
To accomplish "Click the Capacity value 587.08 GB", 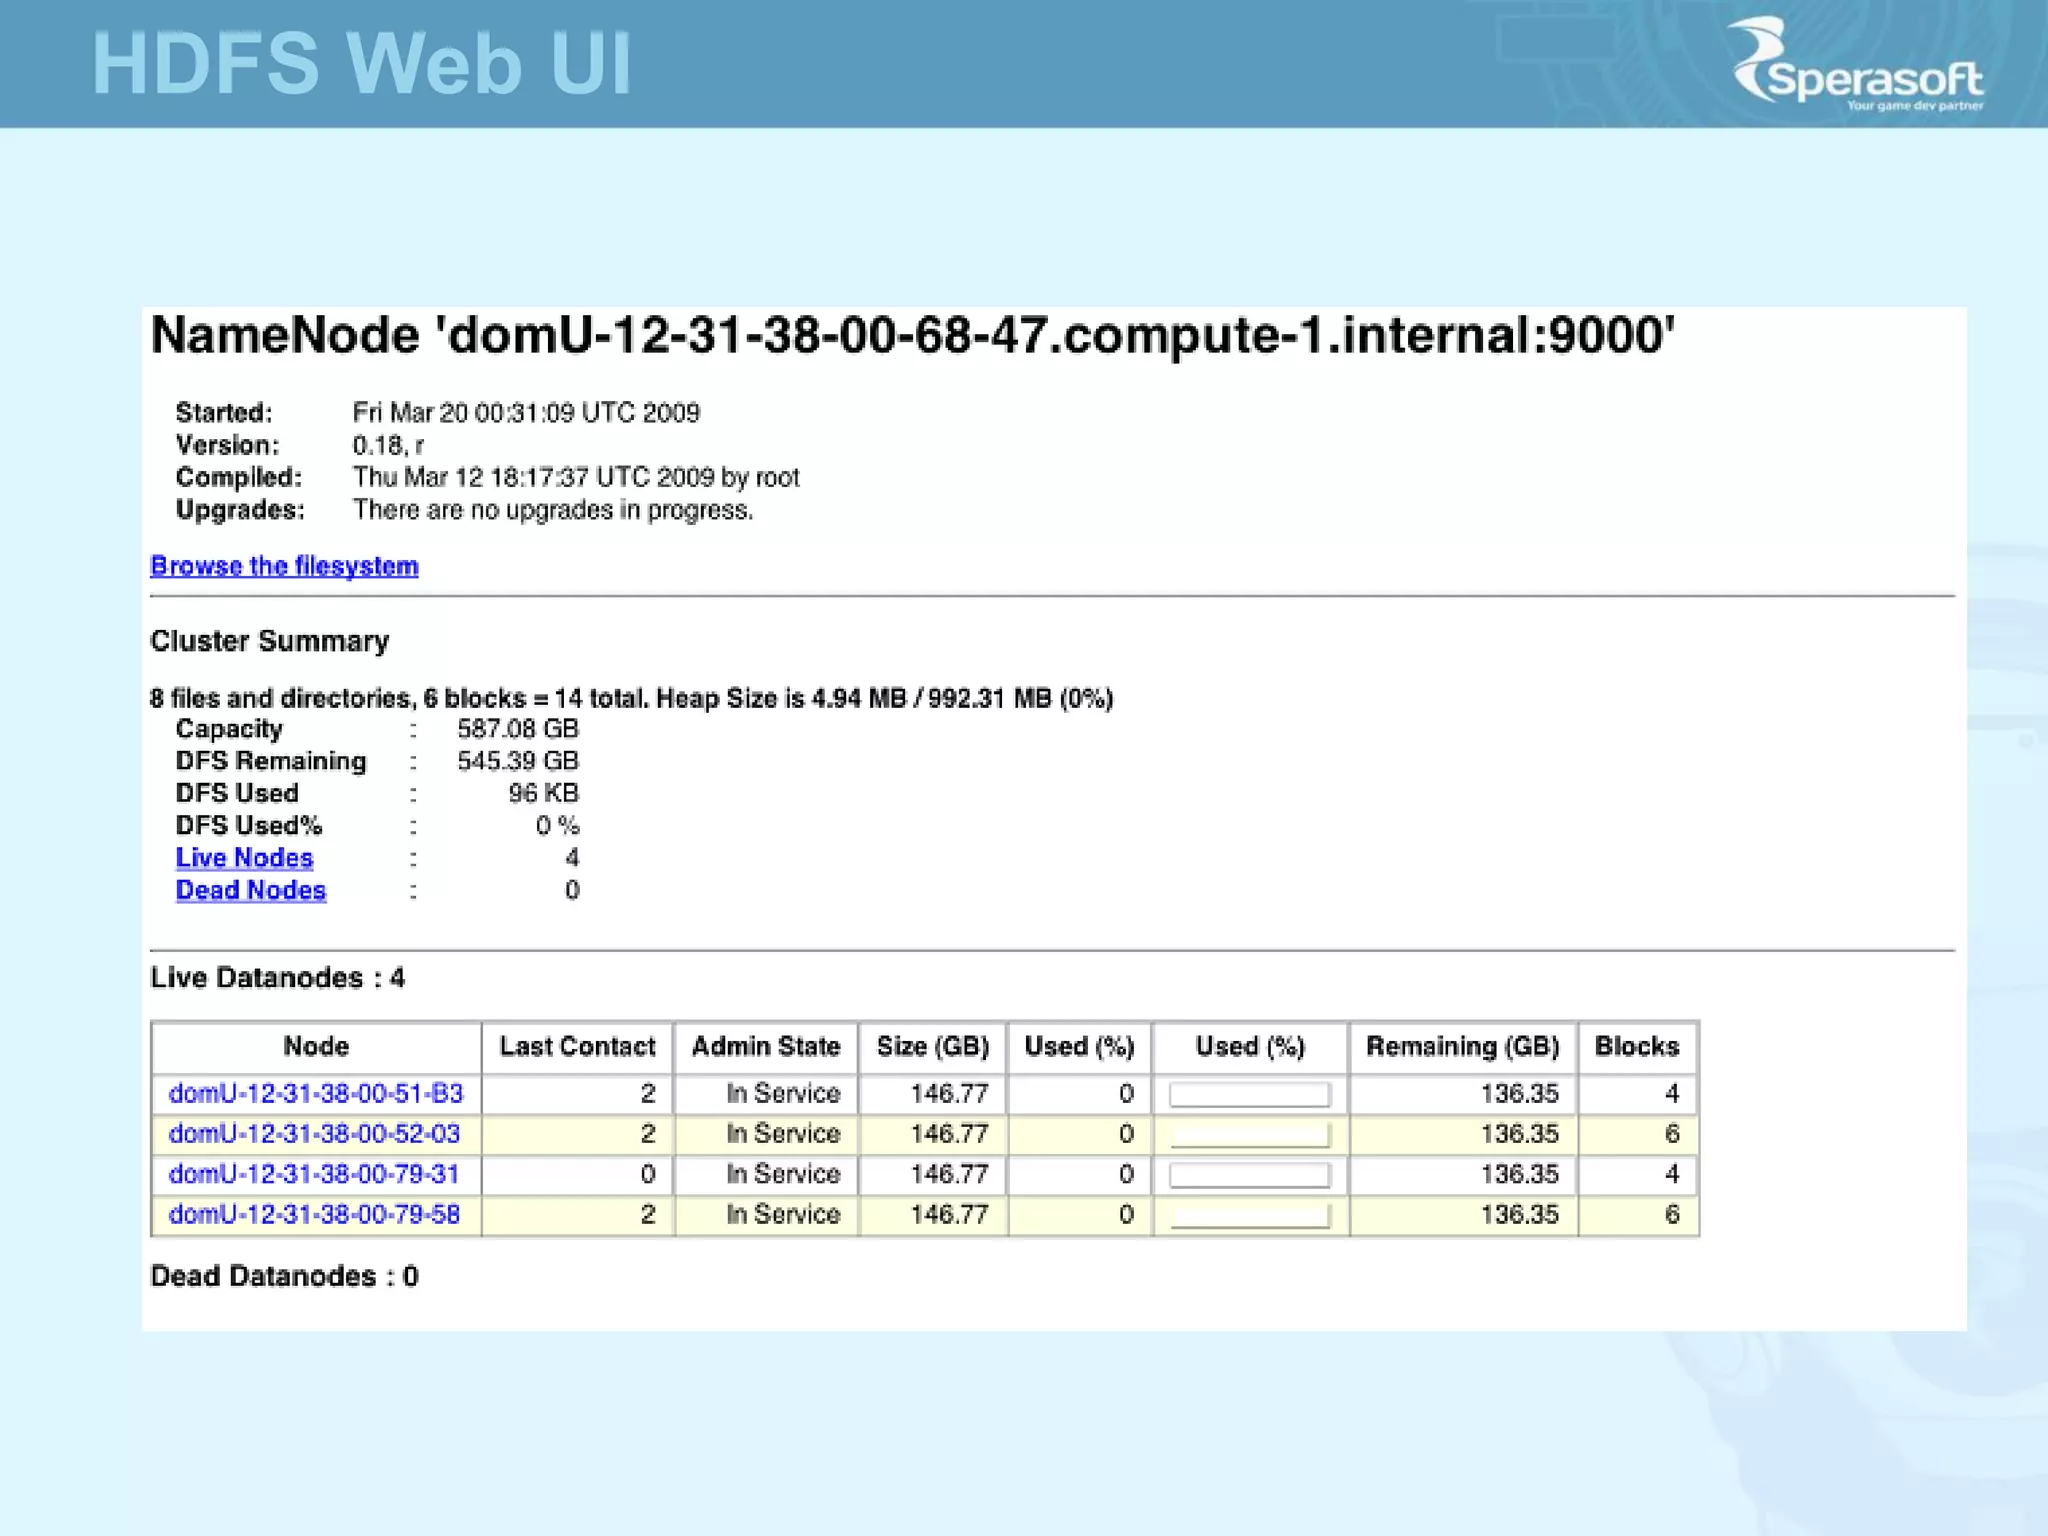I will 518,729.
